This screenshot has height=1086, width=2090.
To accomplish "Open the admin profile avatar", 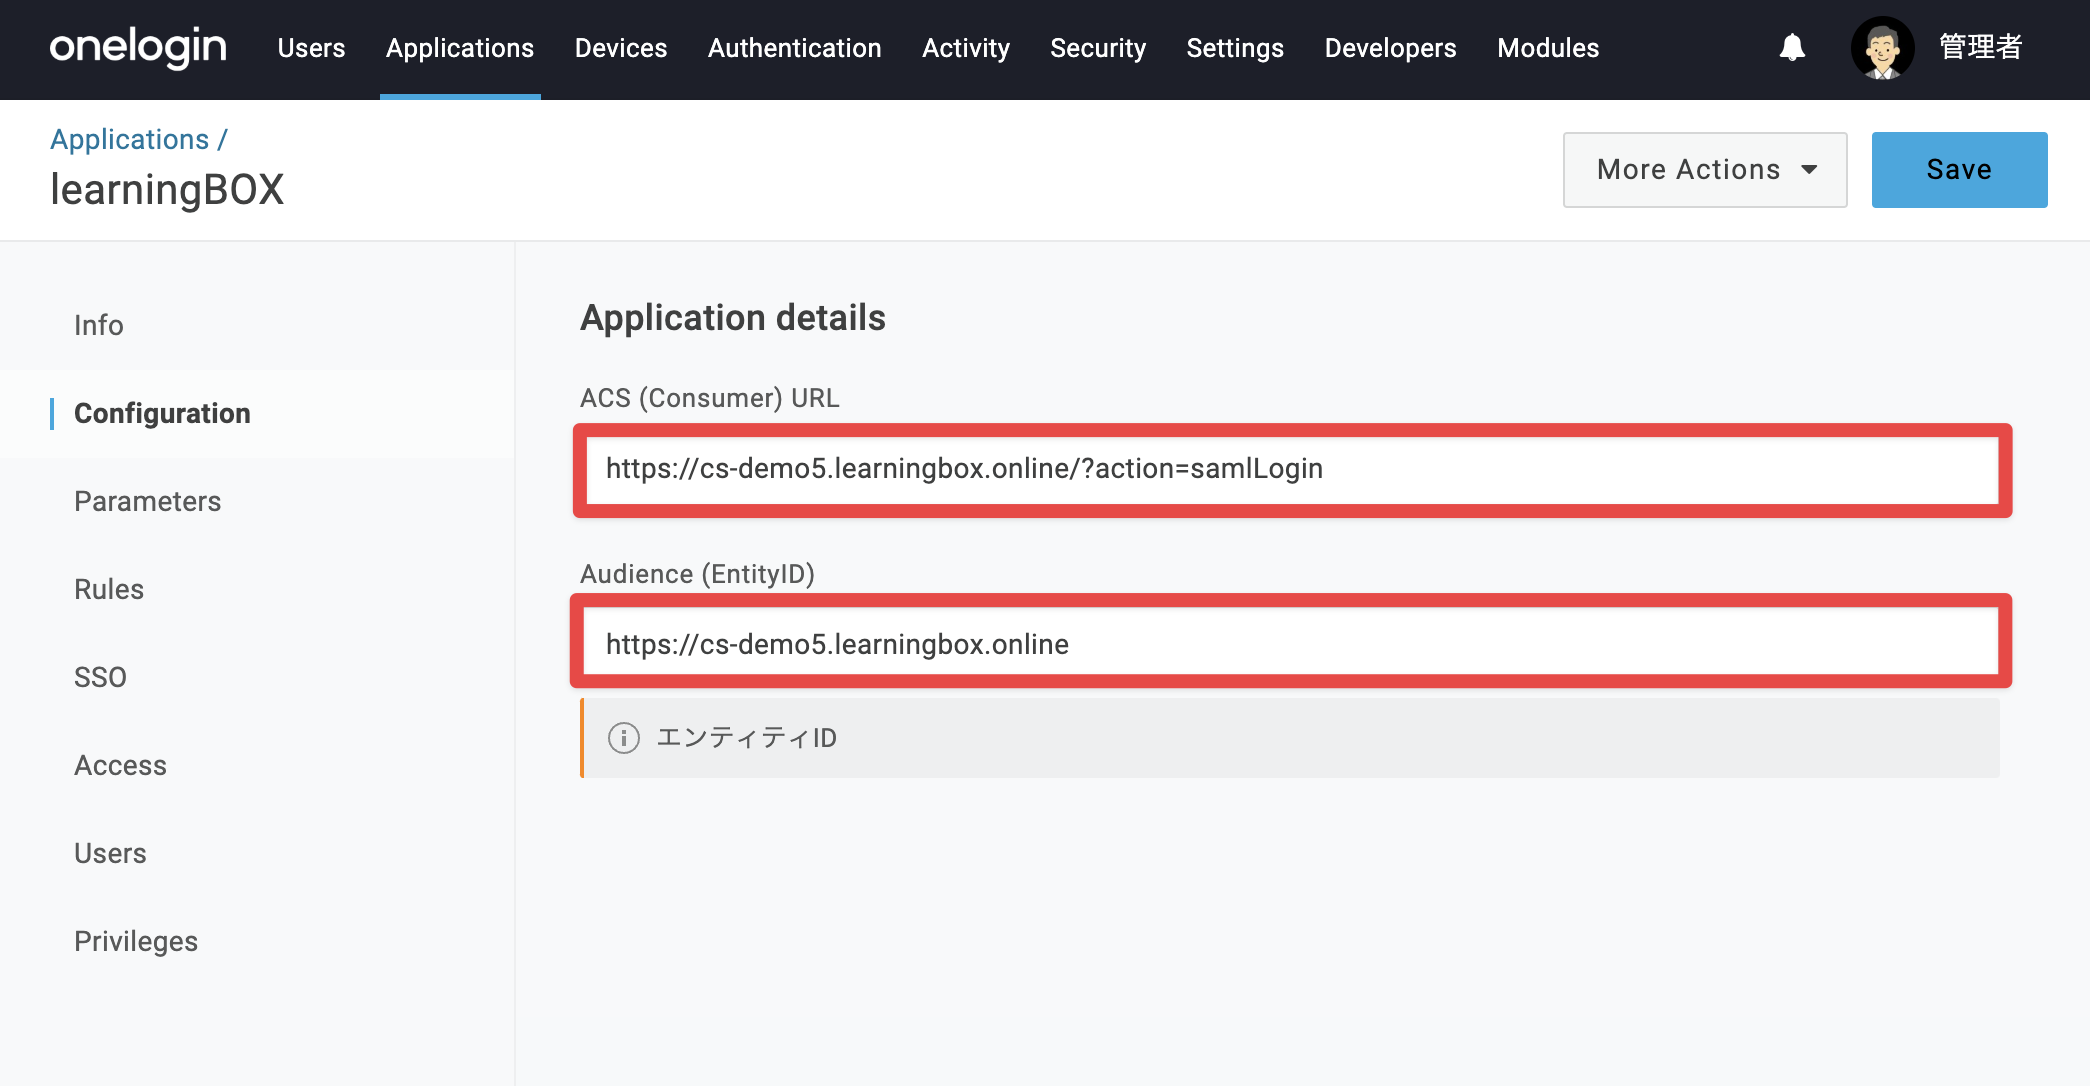I will pyautogui.click(x=1882, y=48).
